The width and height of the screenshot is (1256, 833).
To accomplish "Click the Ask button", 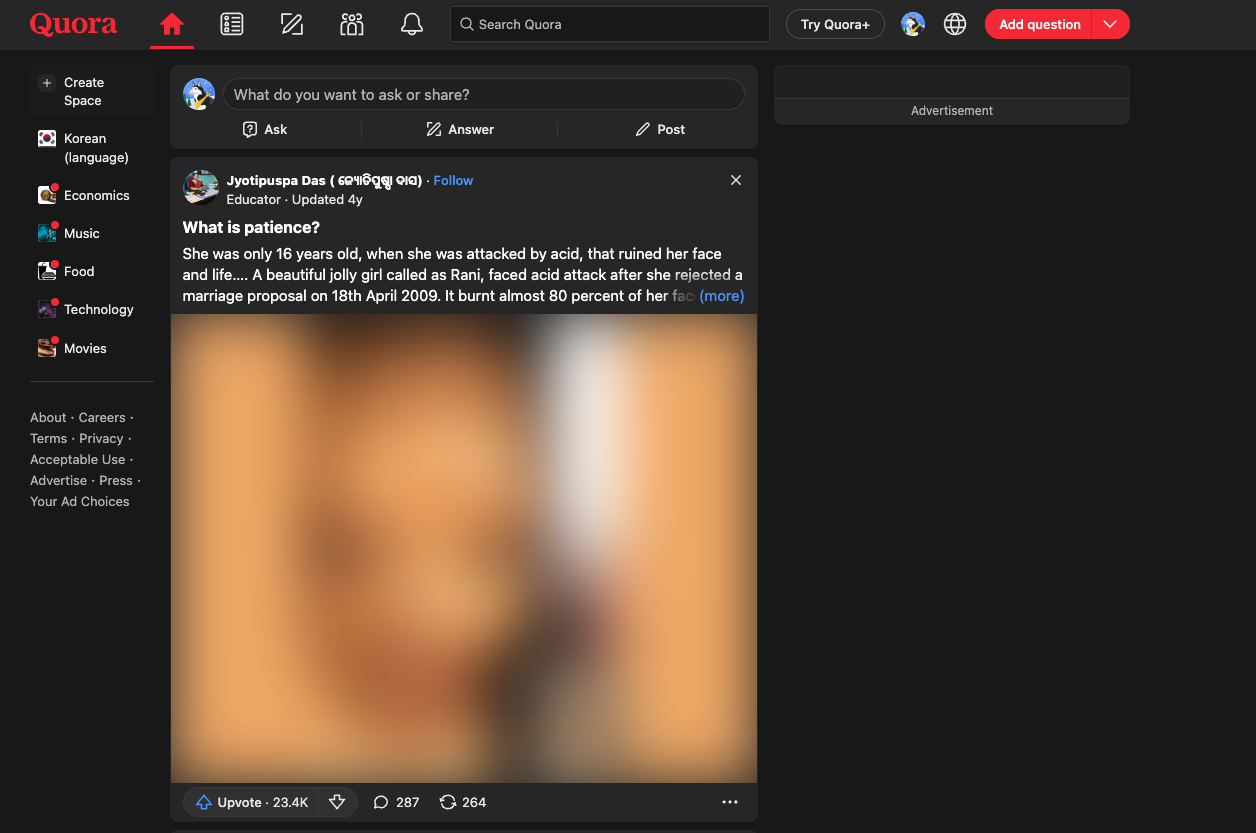I will [x=265, y=129].
